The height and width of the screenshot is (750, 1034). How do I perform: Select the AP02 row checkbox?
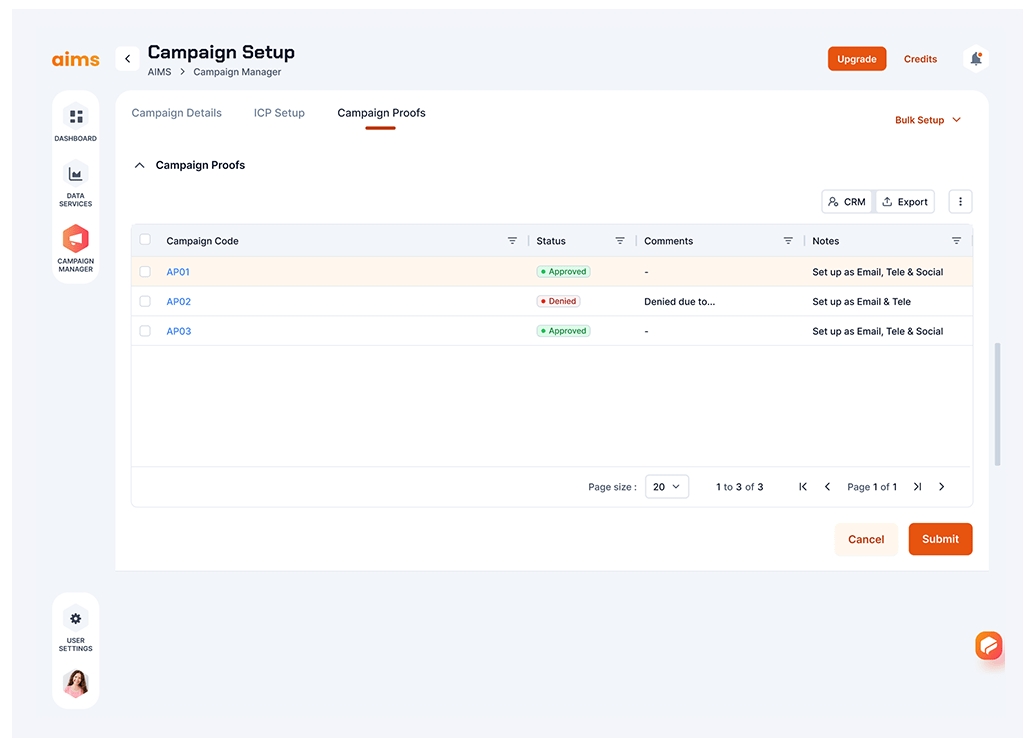pyautogui.click(x=145, y=301)
